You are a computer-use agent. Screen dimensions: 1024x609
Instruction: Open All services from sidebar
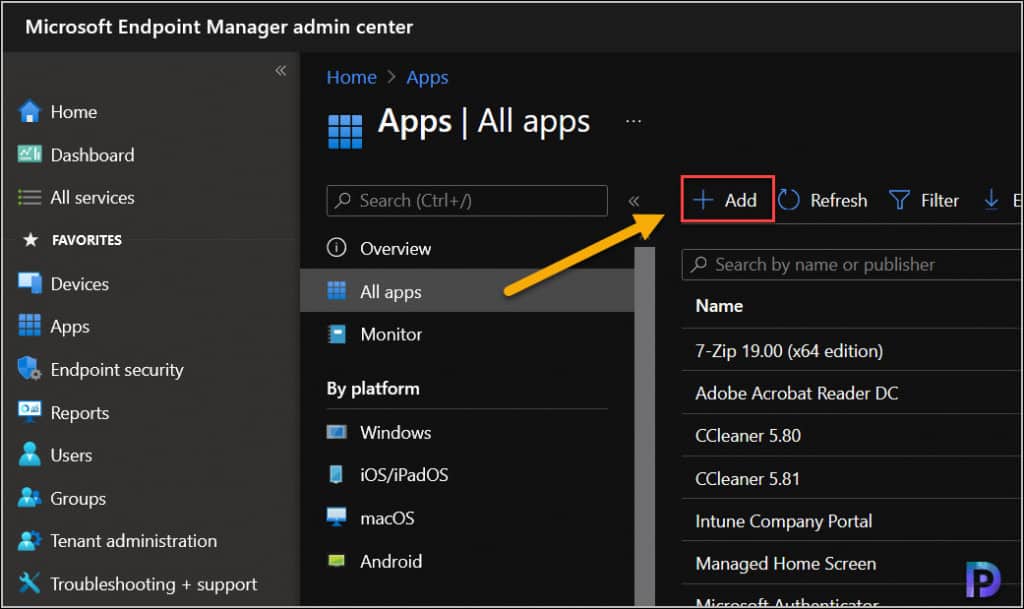point(92,198)
